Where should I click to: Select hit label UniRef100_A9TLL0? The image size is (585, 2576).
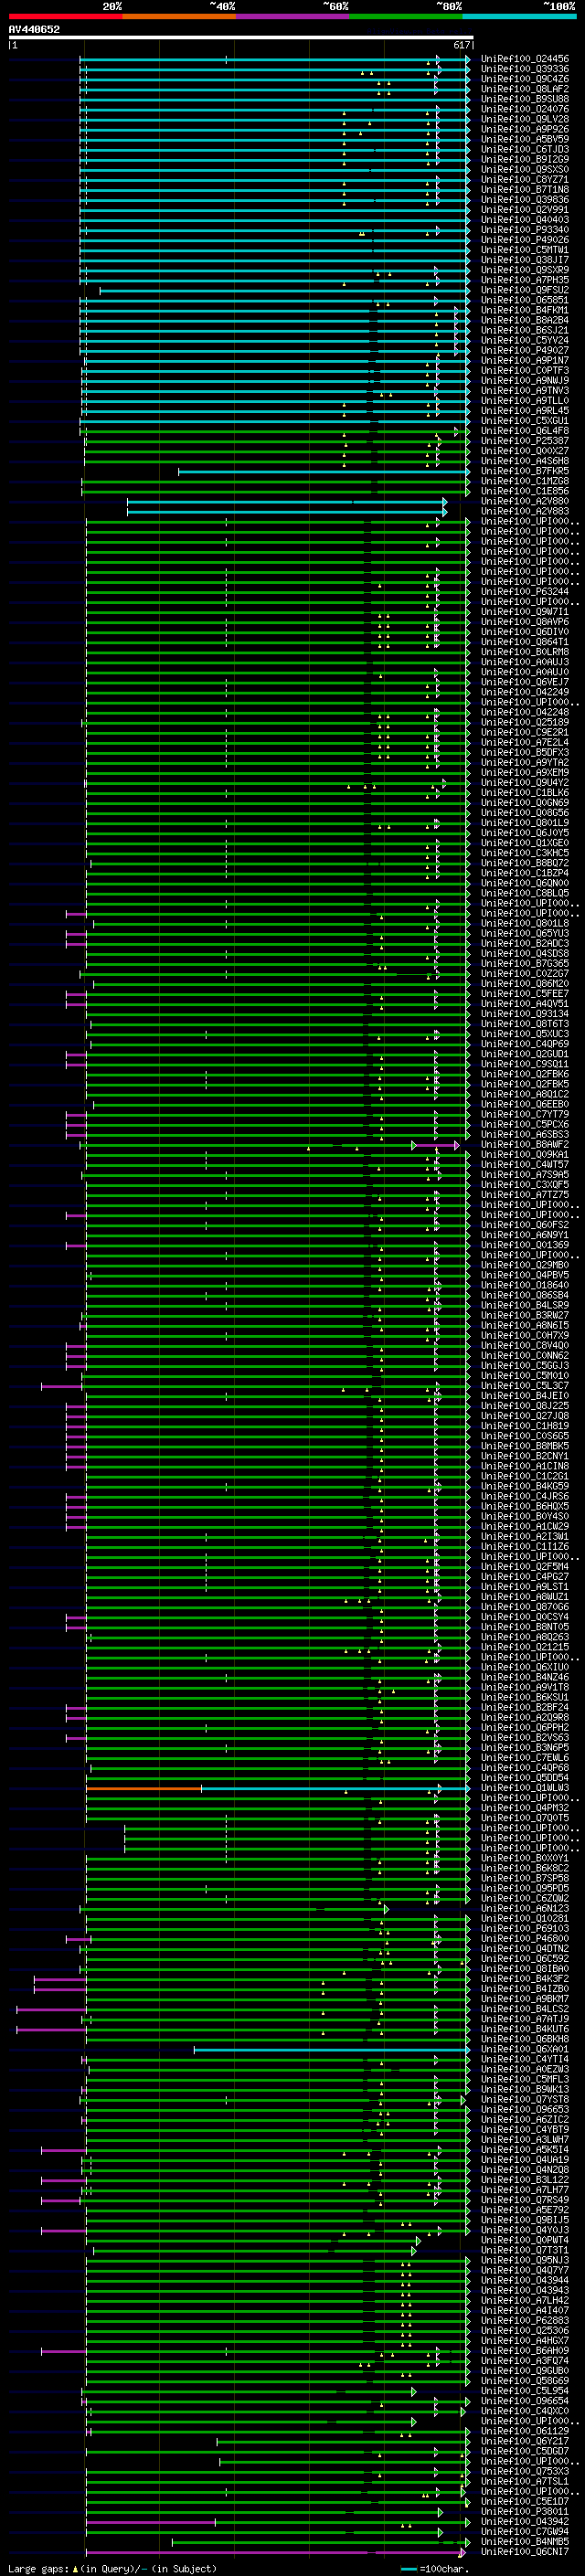pyautogui.click(x=525, y=400)
